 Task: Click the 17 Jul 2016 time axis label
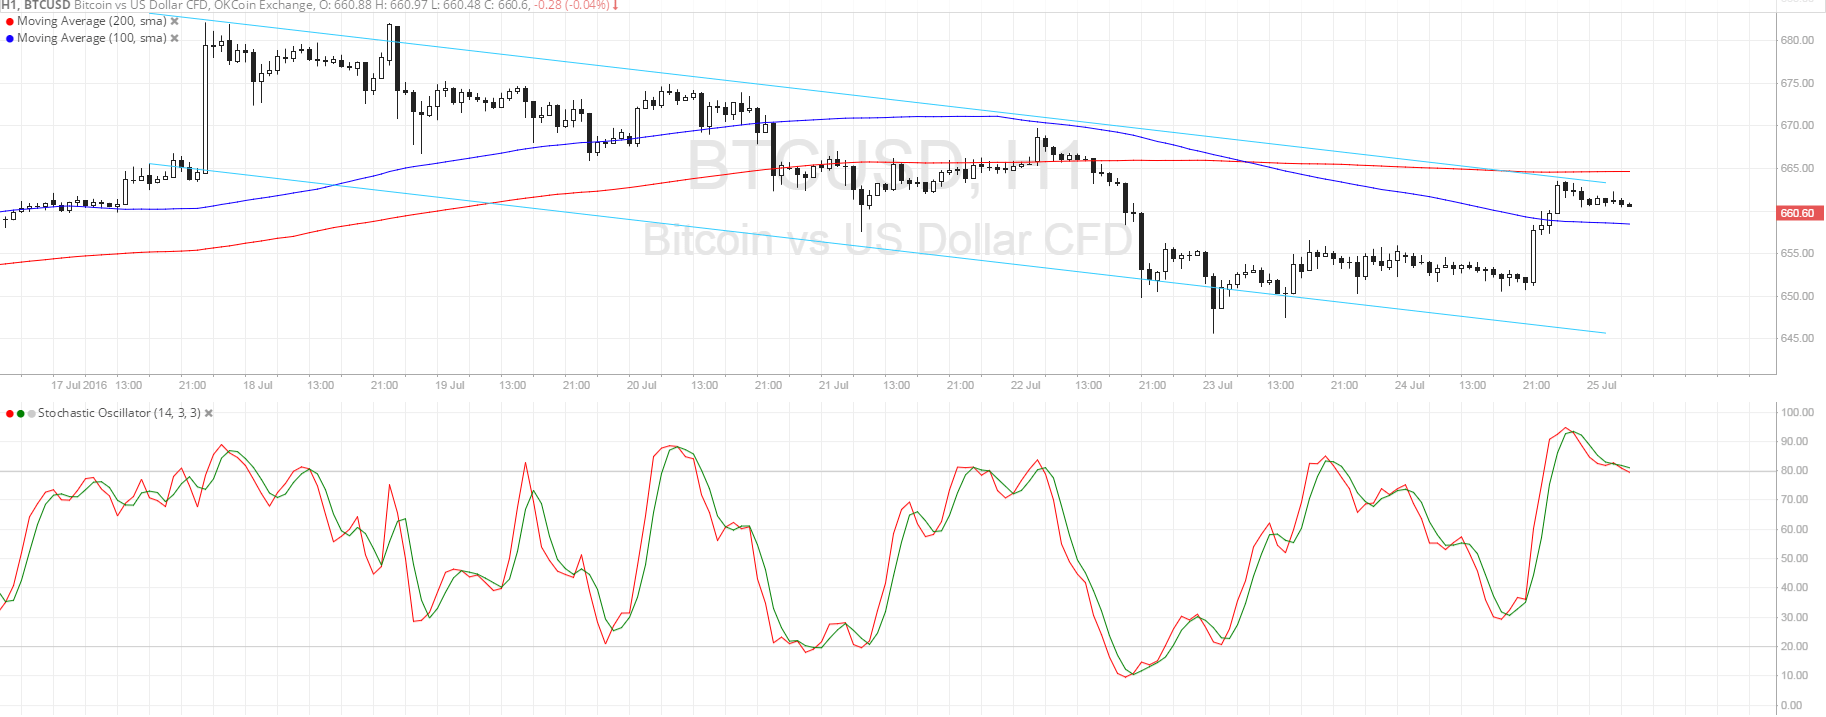pyautogui.click(x=79, y=385)
